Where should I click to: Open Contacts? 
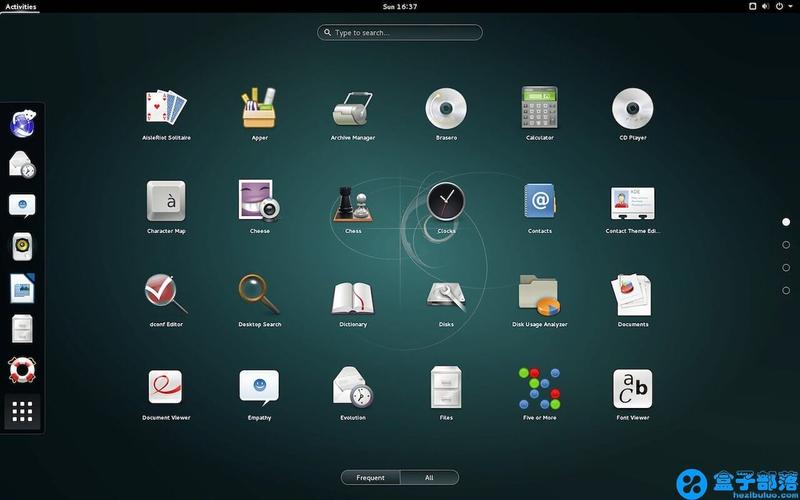pos(540,207)
